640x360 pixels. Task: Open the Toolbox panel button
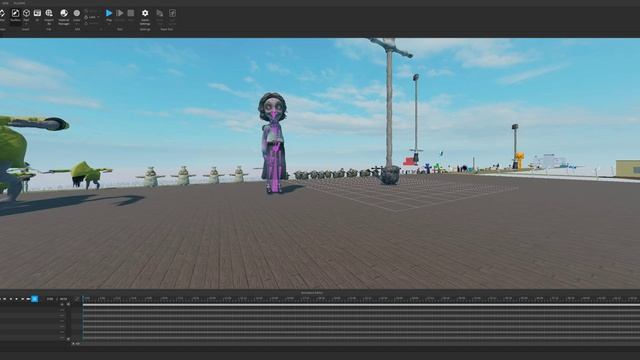(15, 16)
